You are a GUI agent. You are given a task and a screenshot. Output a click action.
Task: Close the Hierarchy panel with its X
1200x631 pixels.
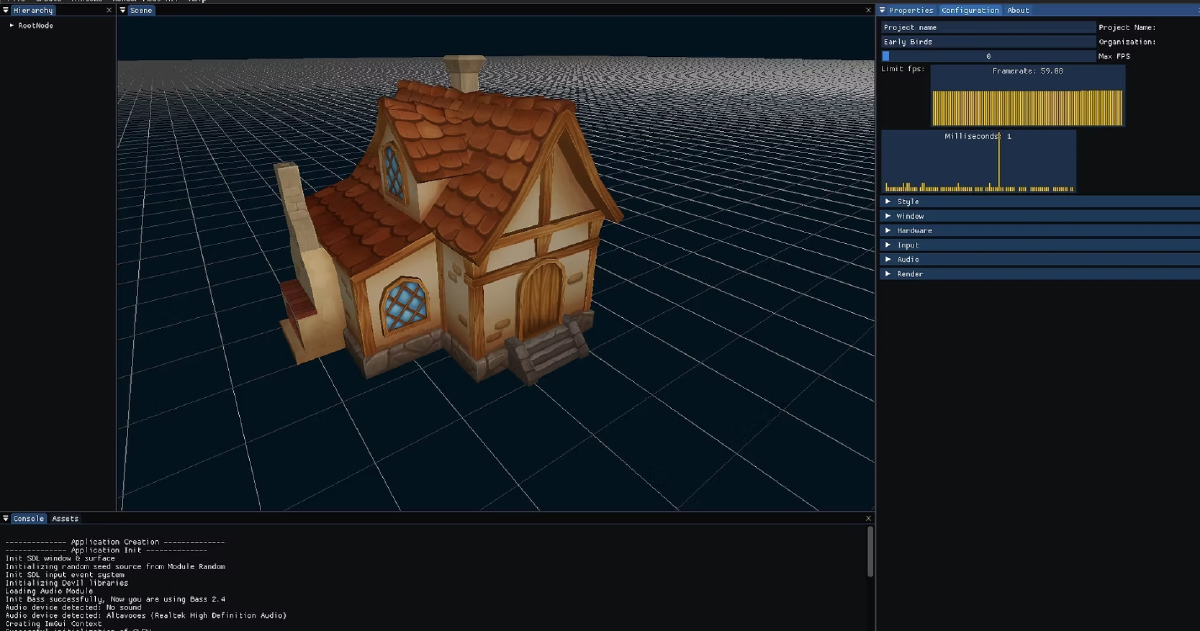[109, 10]
